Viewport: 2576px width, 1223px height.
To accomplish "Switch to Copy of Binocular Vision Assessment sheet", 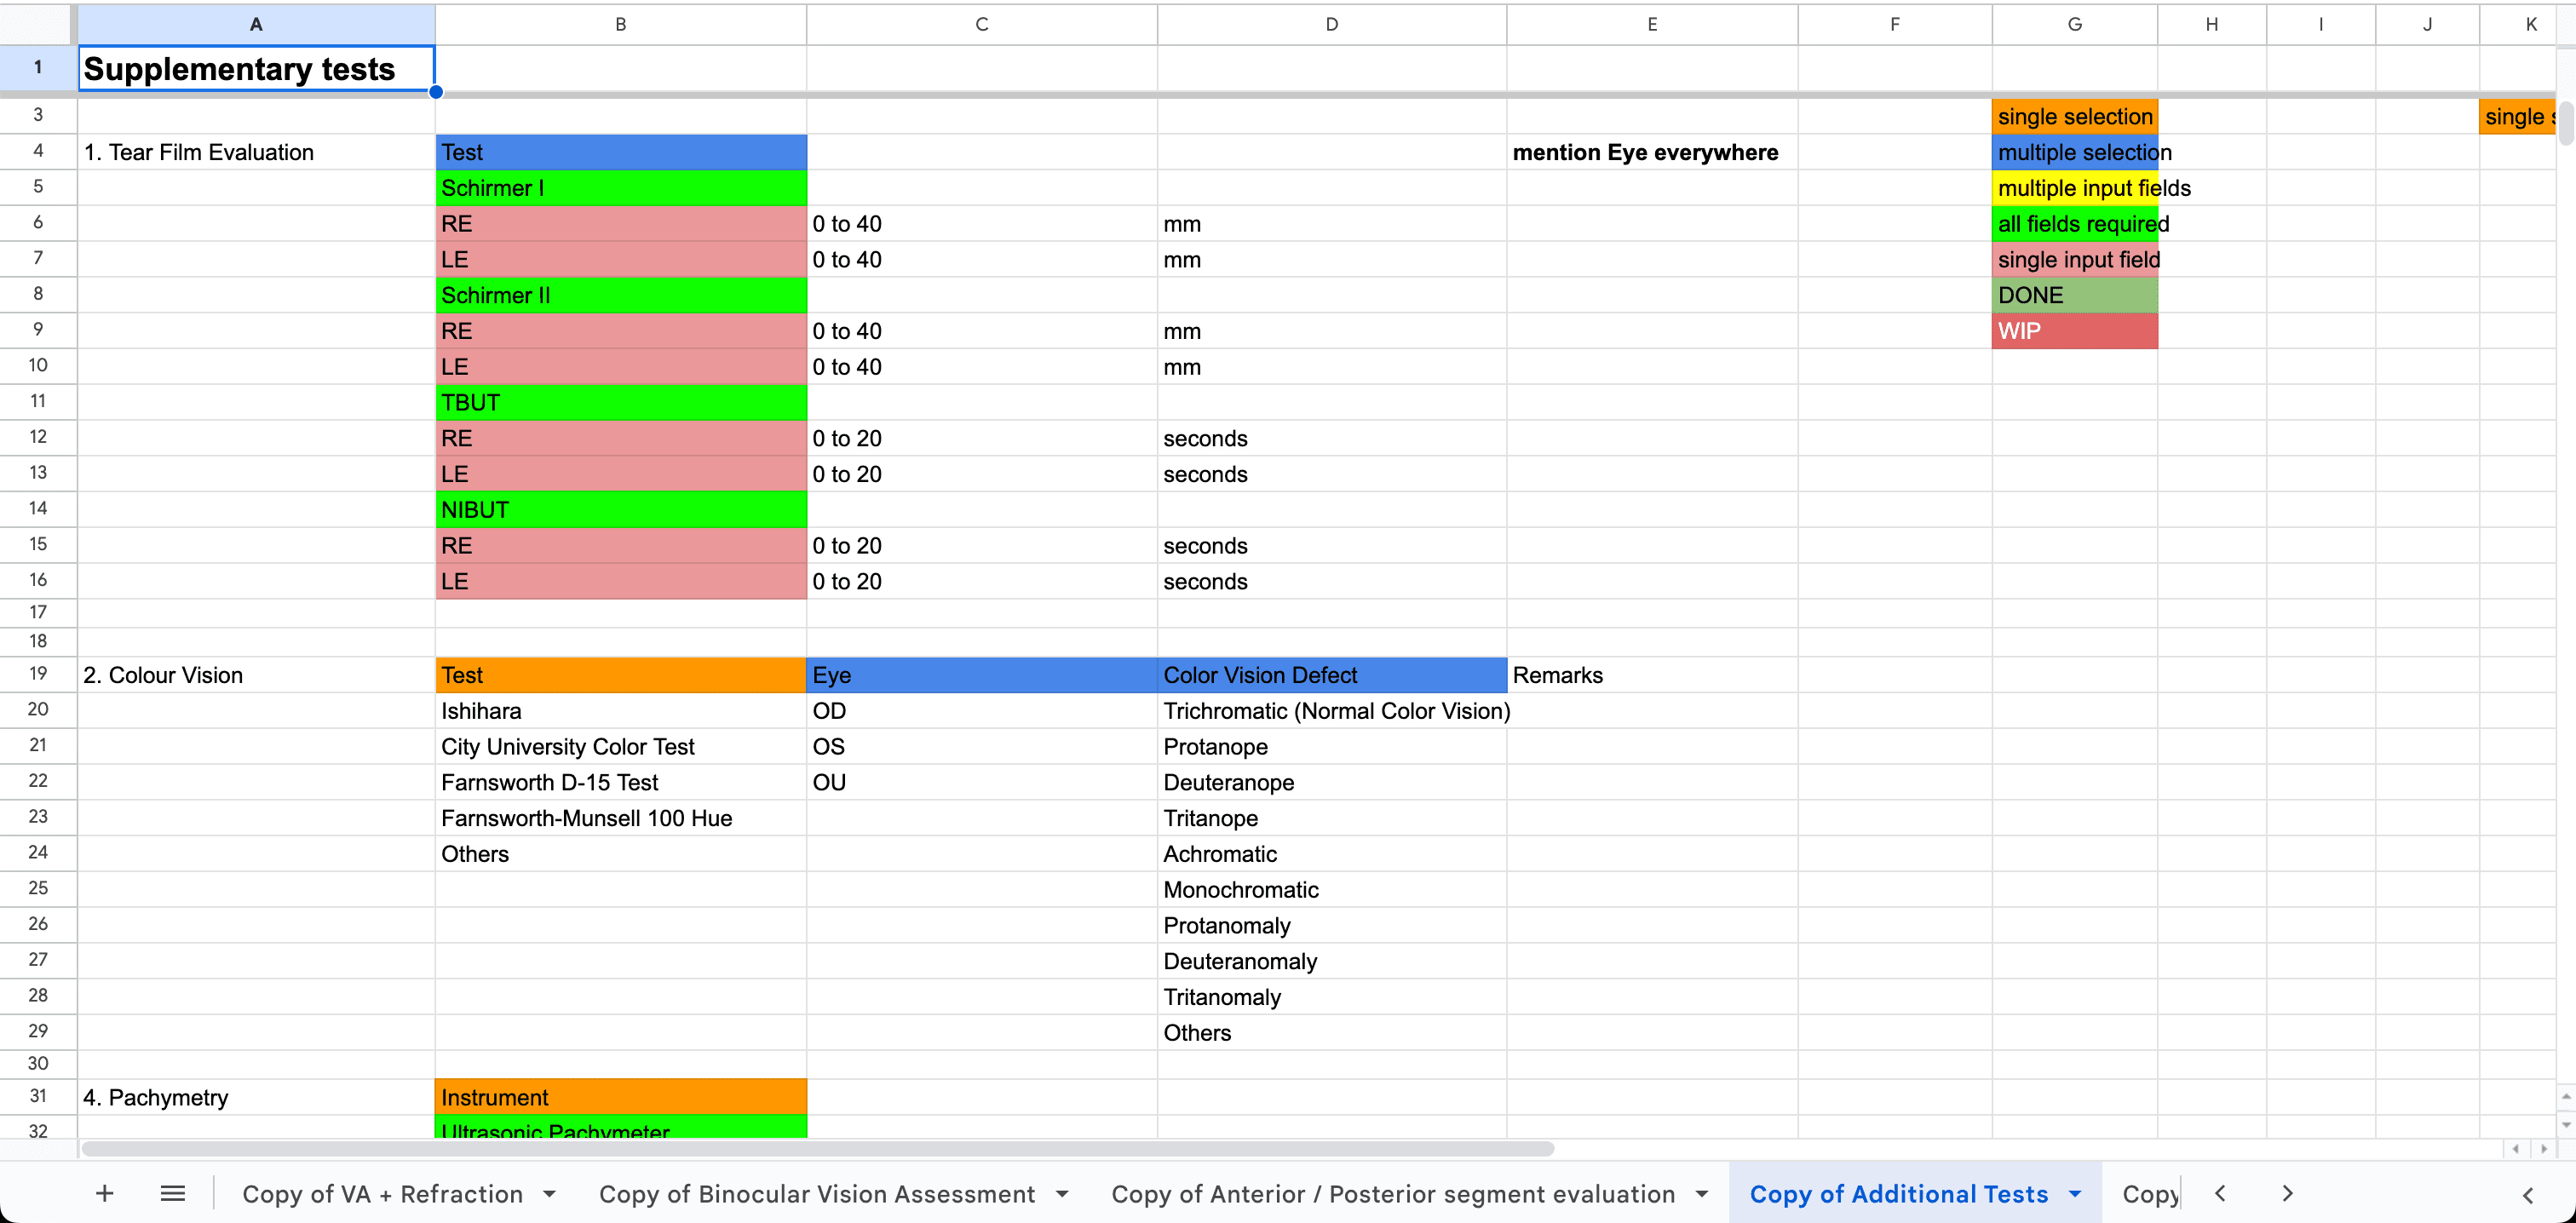I will (816, 1194).
